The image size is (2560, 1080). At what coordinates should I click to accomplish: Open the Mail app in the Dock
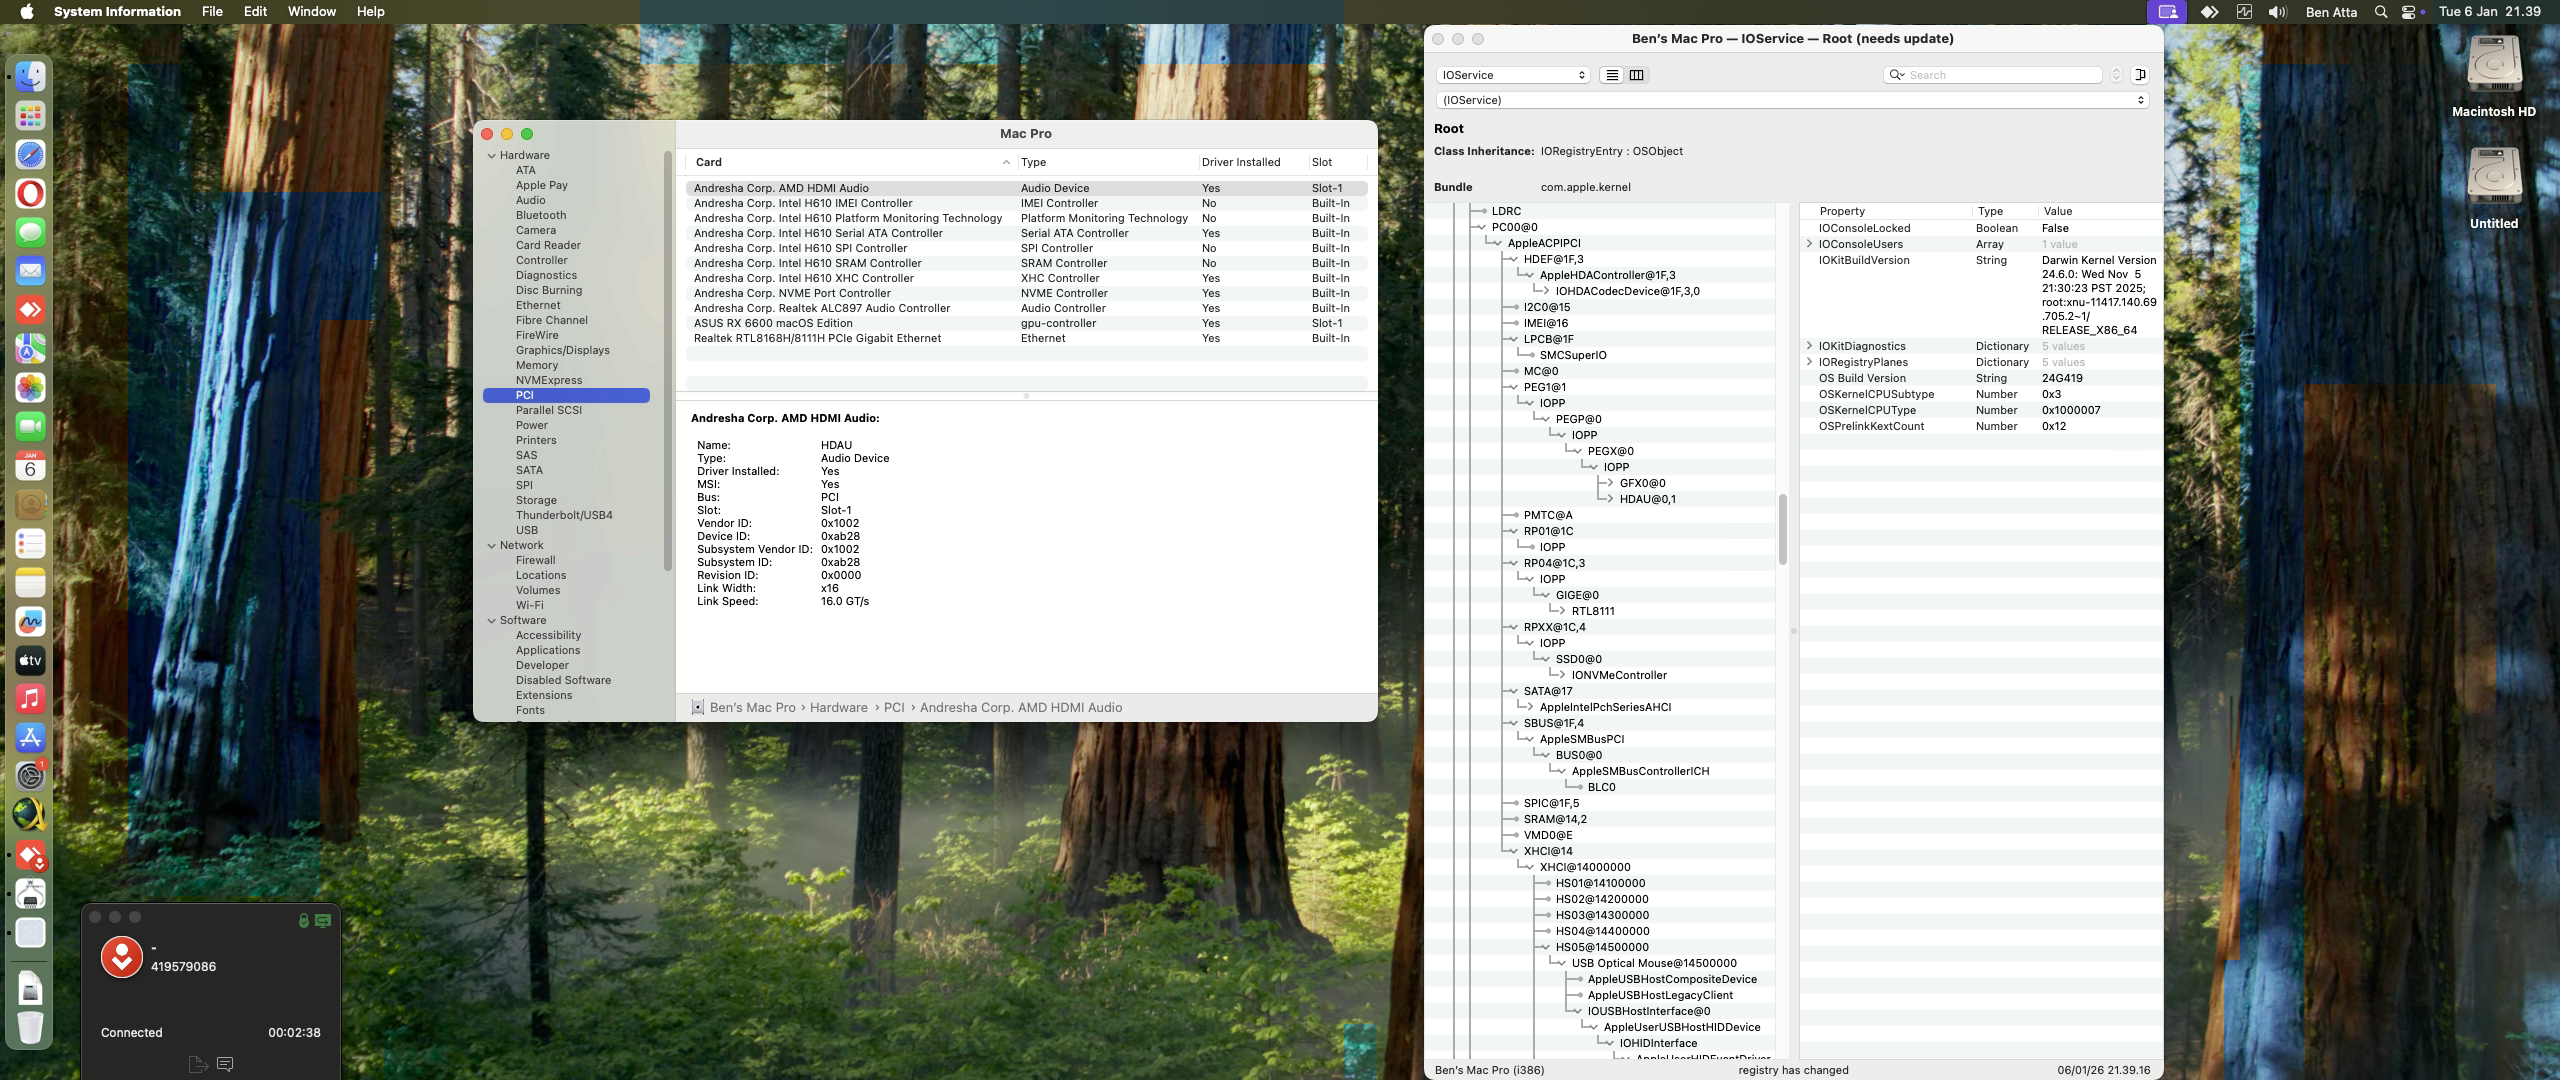point(30,271)
